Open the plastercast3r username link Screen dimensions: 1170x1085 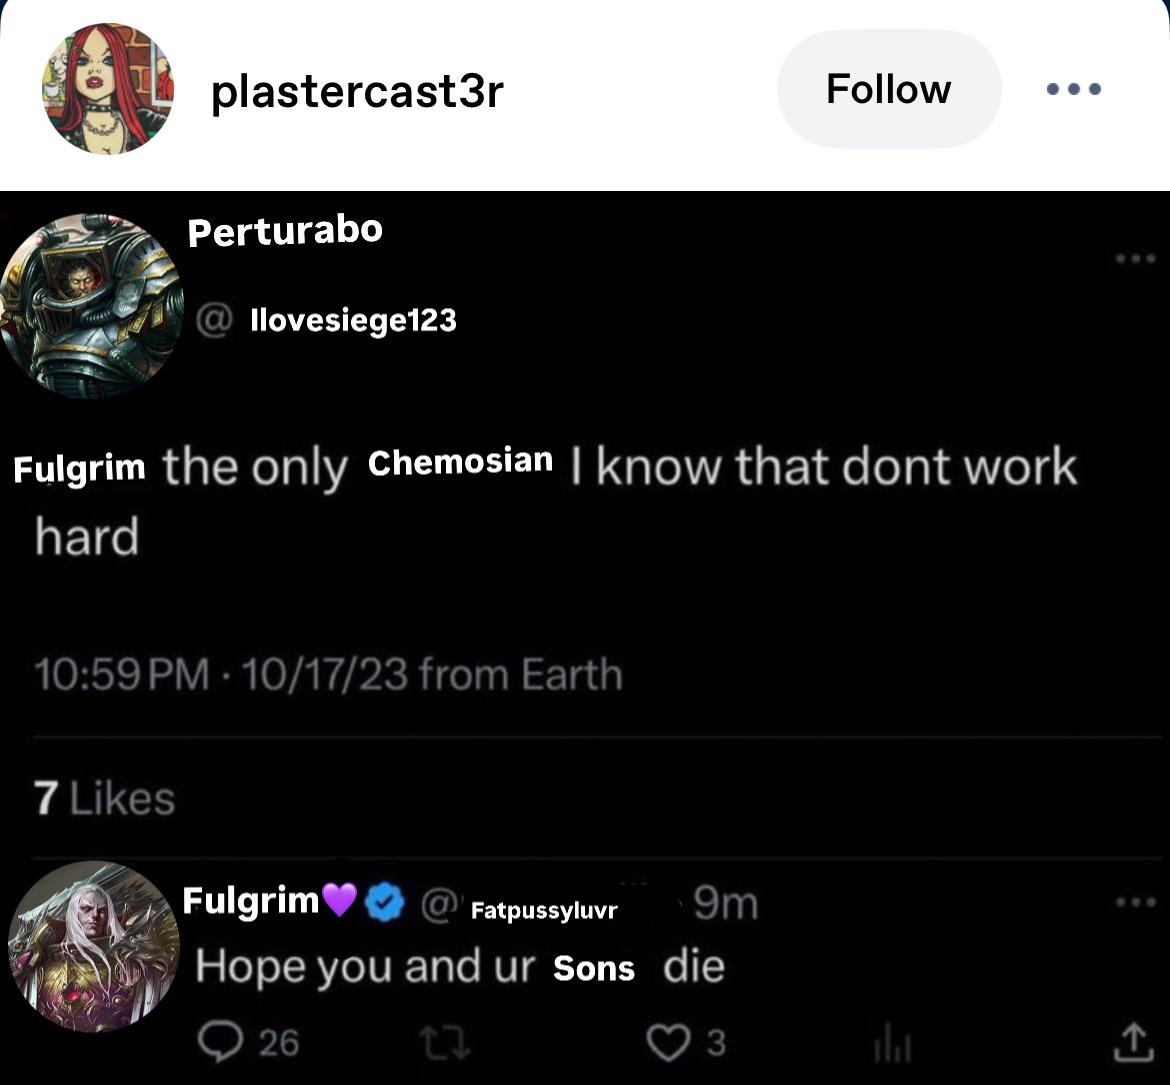[357, 92]
